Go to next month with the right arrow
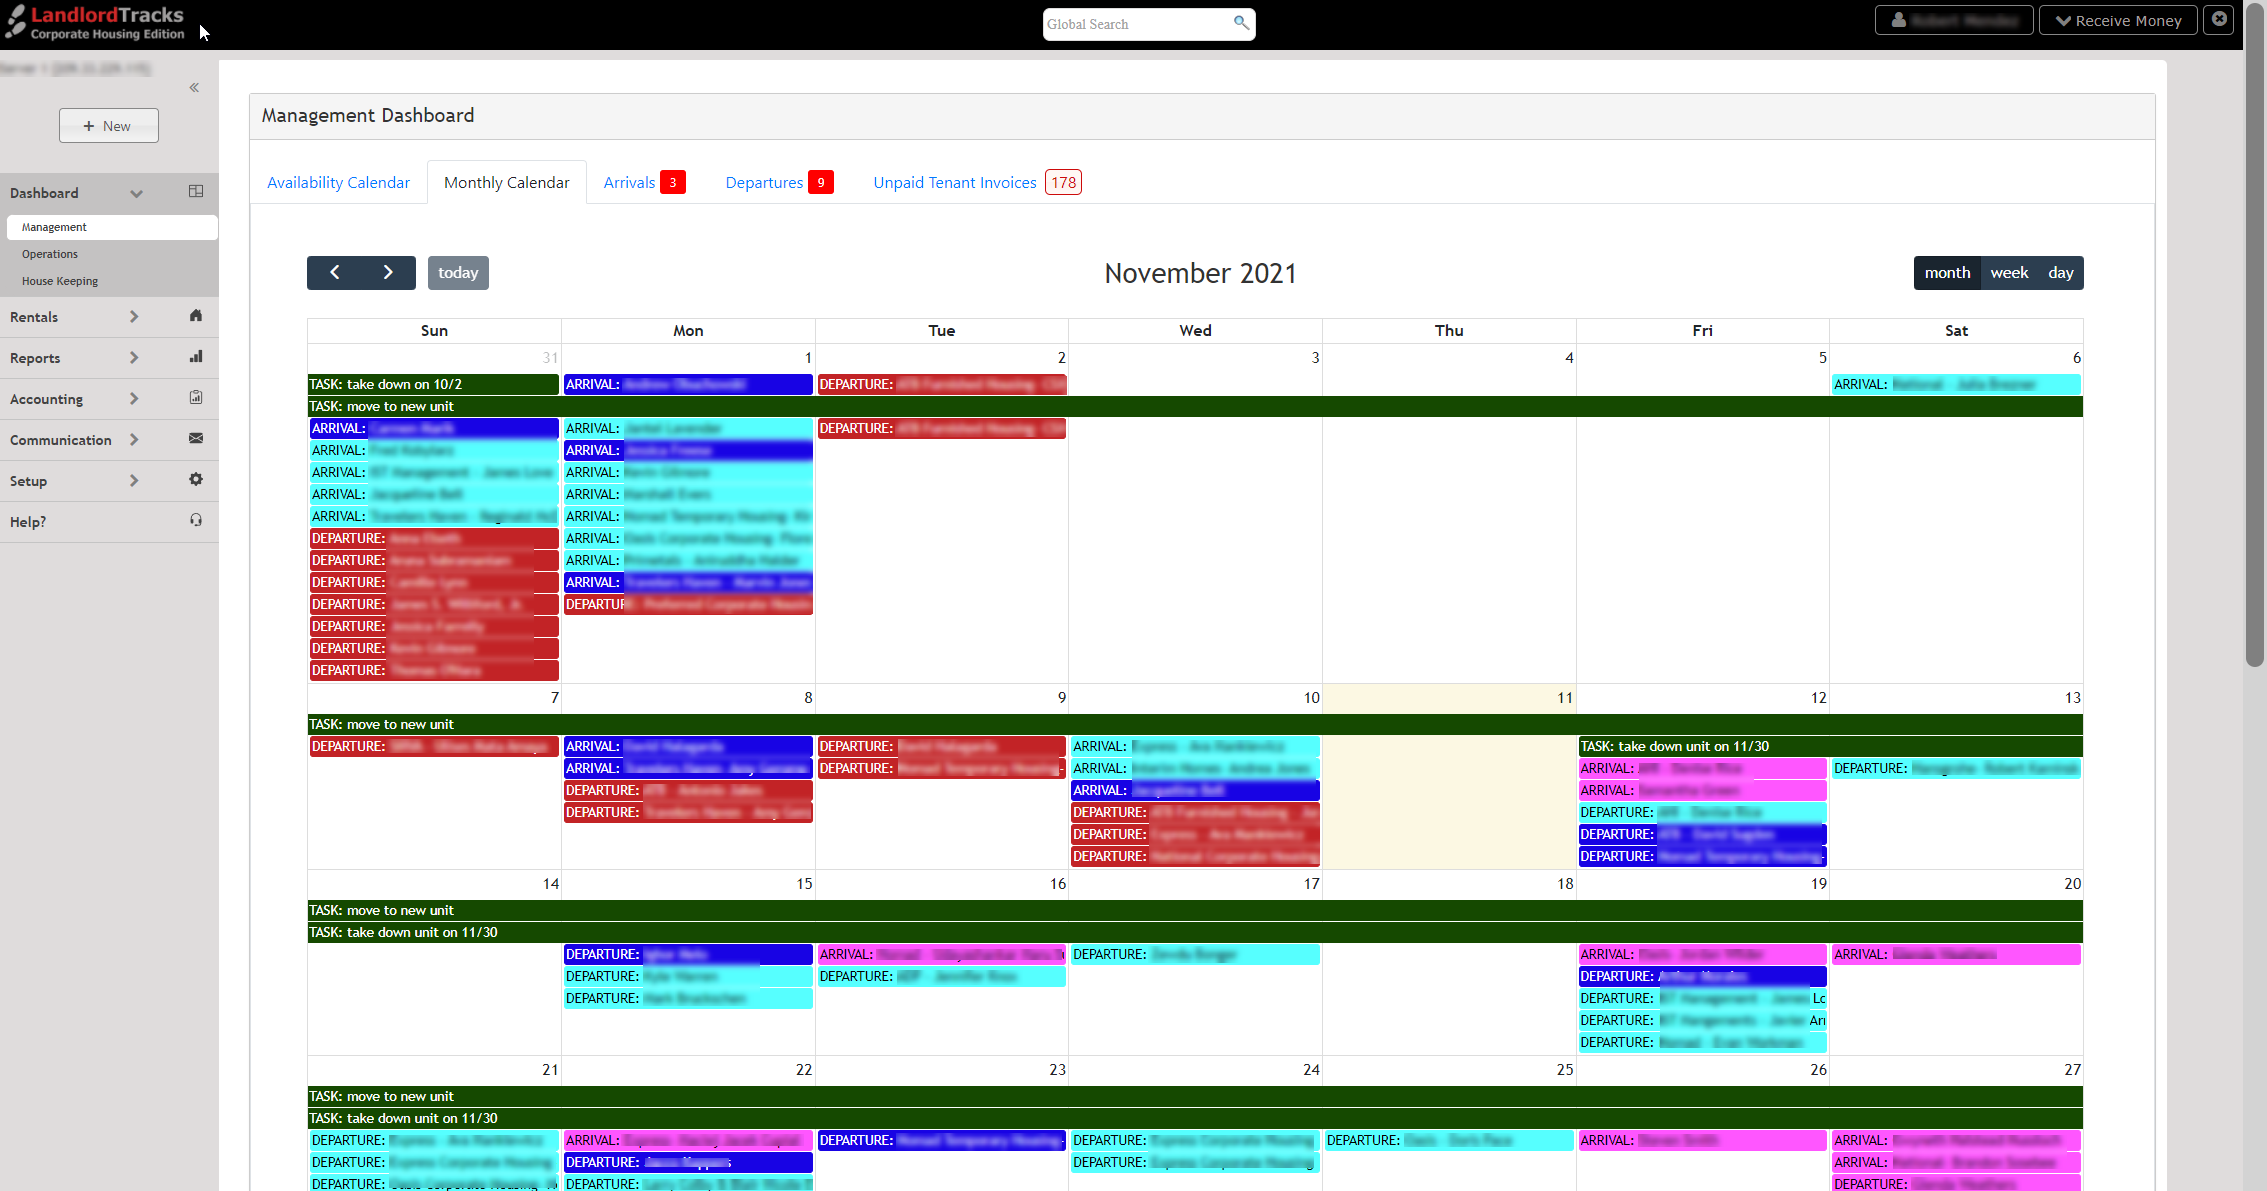 (x=389, y=272)
